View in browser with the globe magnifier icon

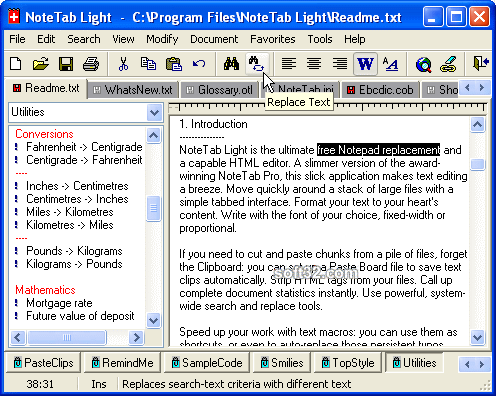(423, 64)
